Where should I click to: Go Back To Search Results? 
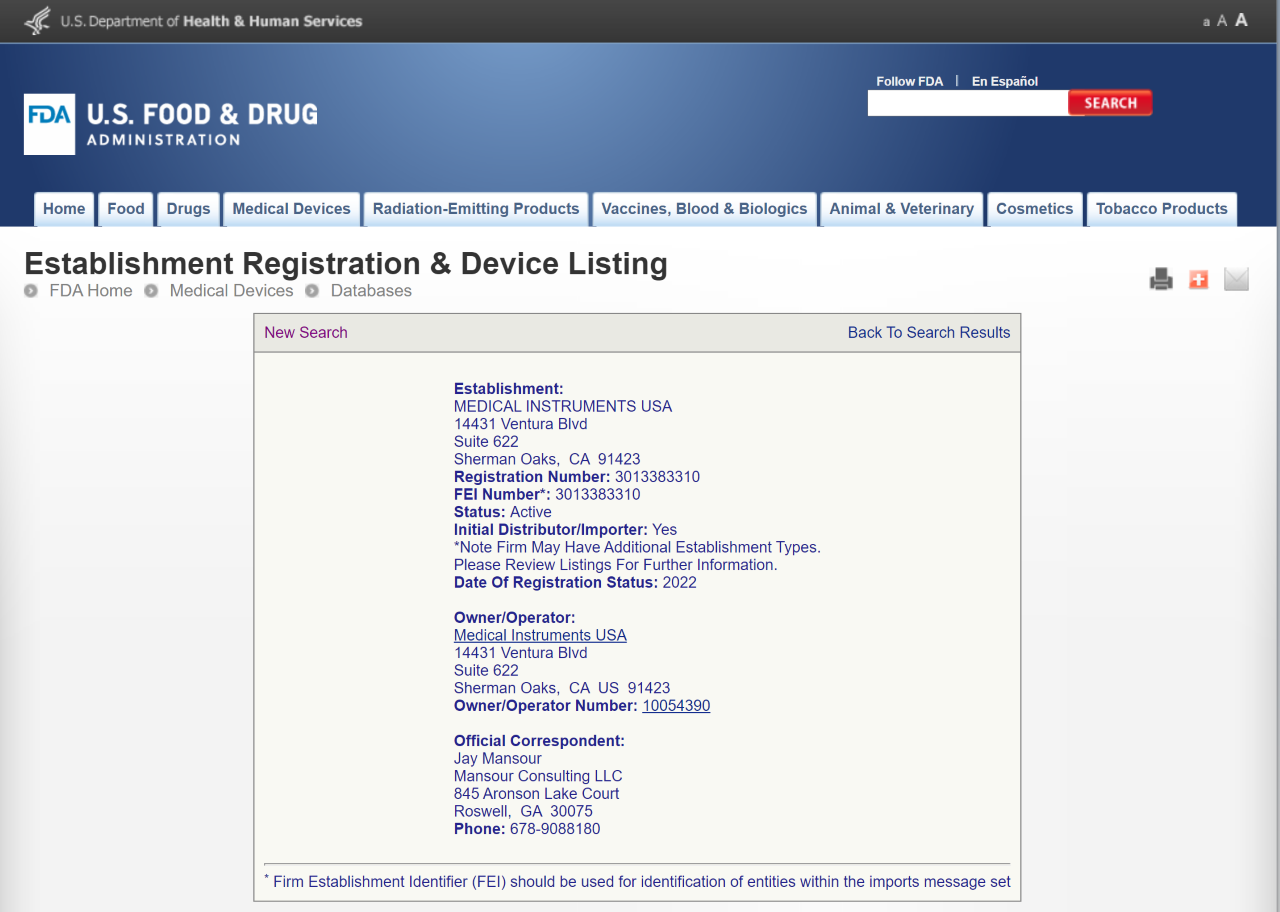[928, 333]
